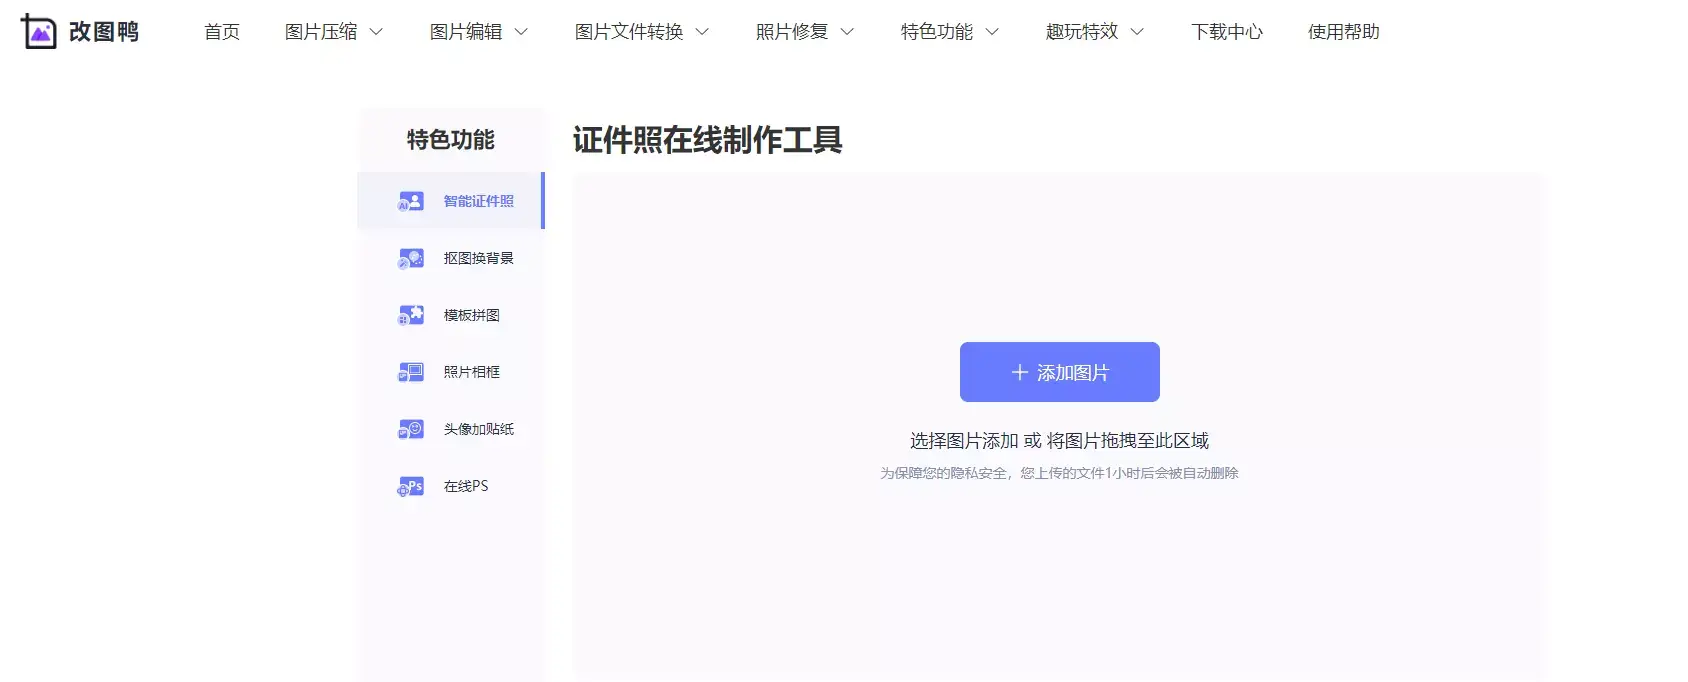
Task: Open the 趣玩特效 menu
Action: (x=1082, y=32)
